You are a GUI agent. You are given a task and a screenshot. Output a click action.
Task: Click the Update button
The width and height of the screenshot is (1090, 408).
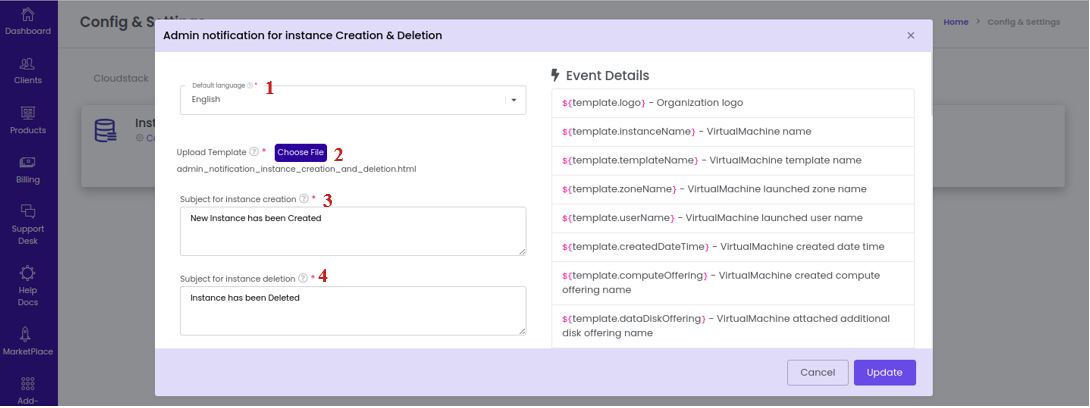[x=885, y=373]
